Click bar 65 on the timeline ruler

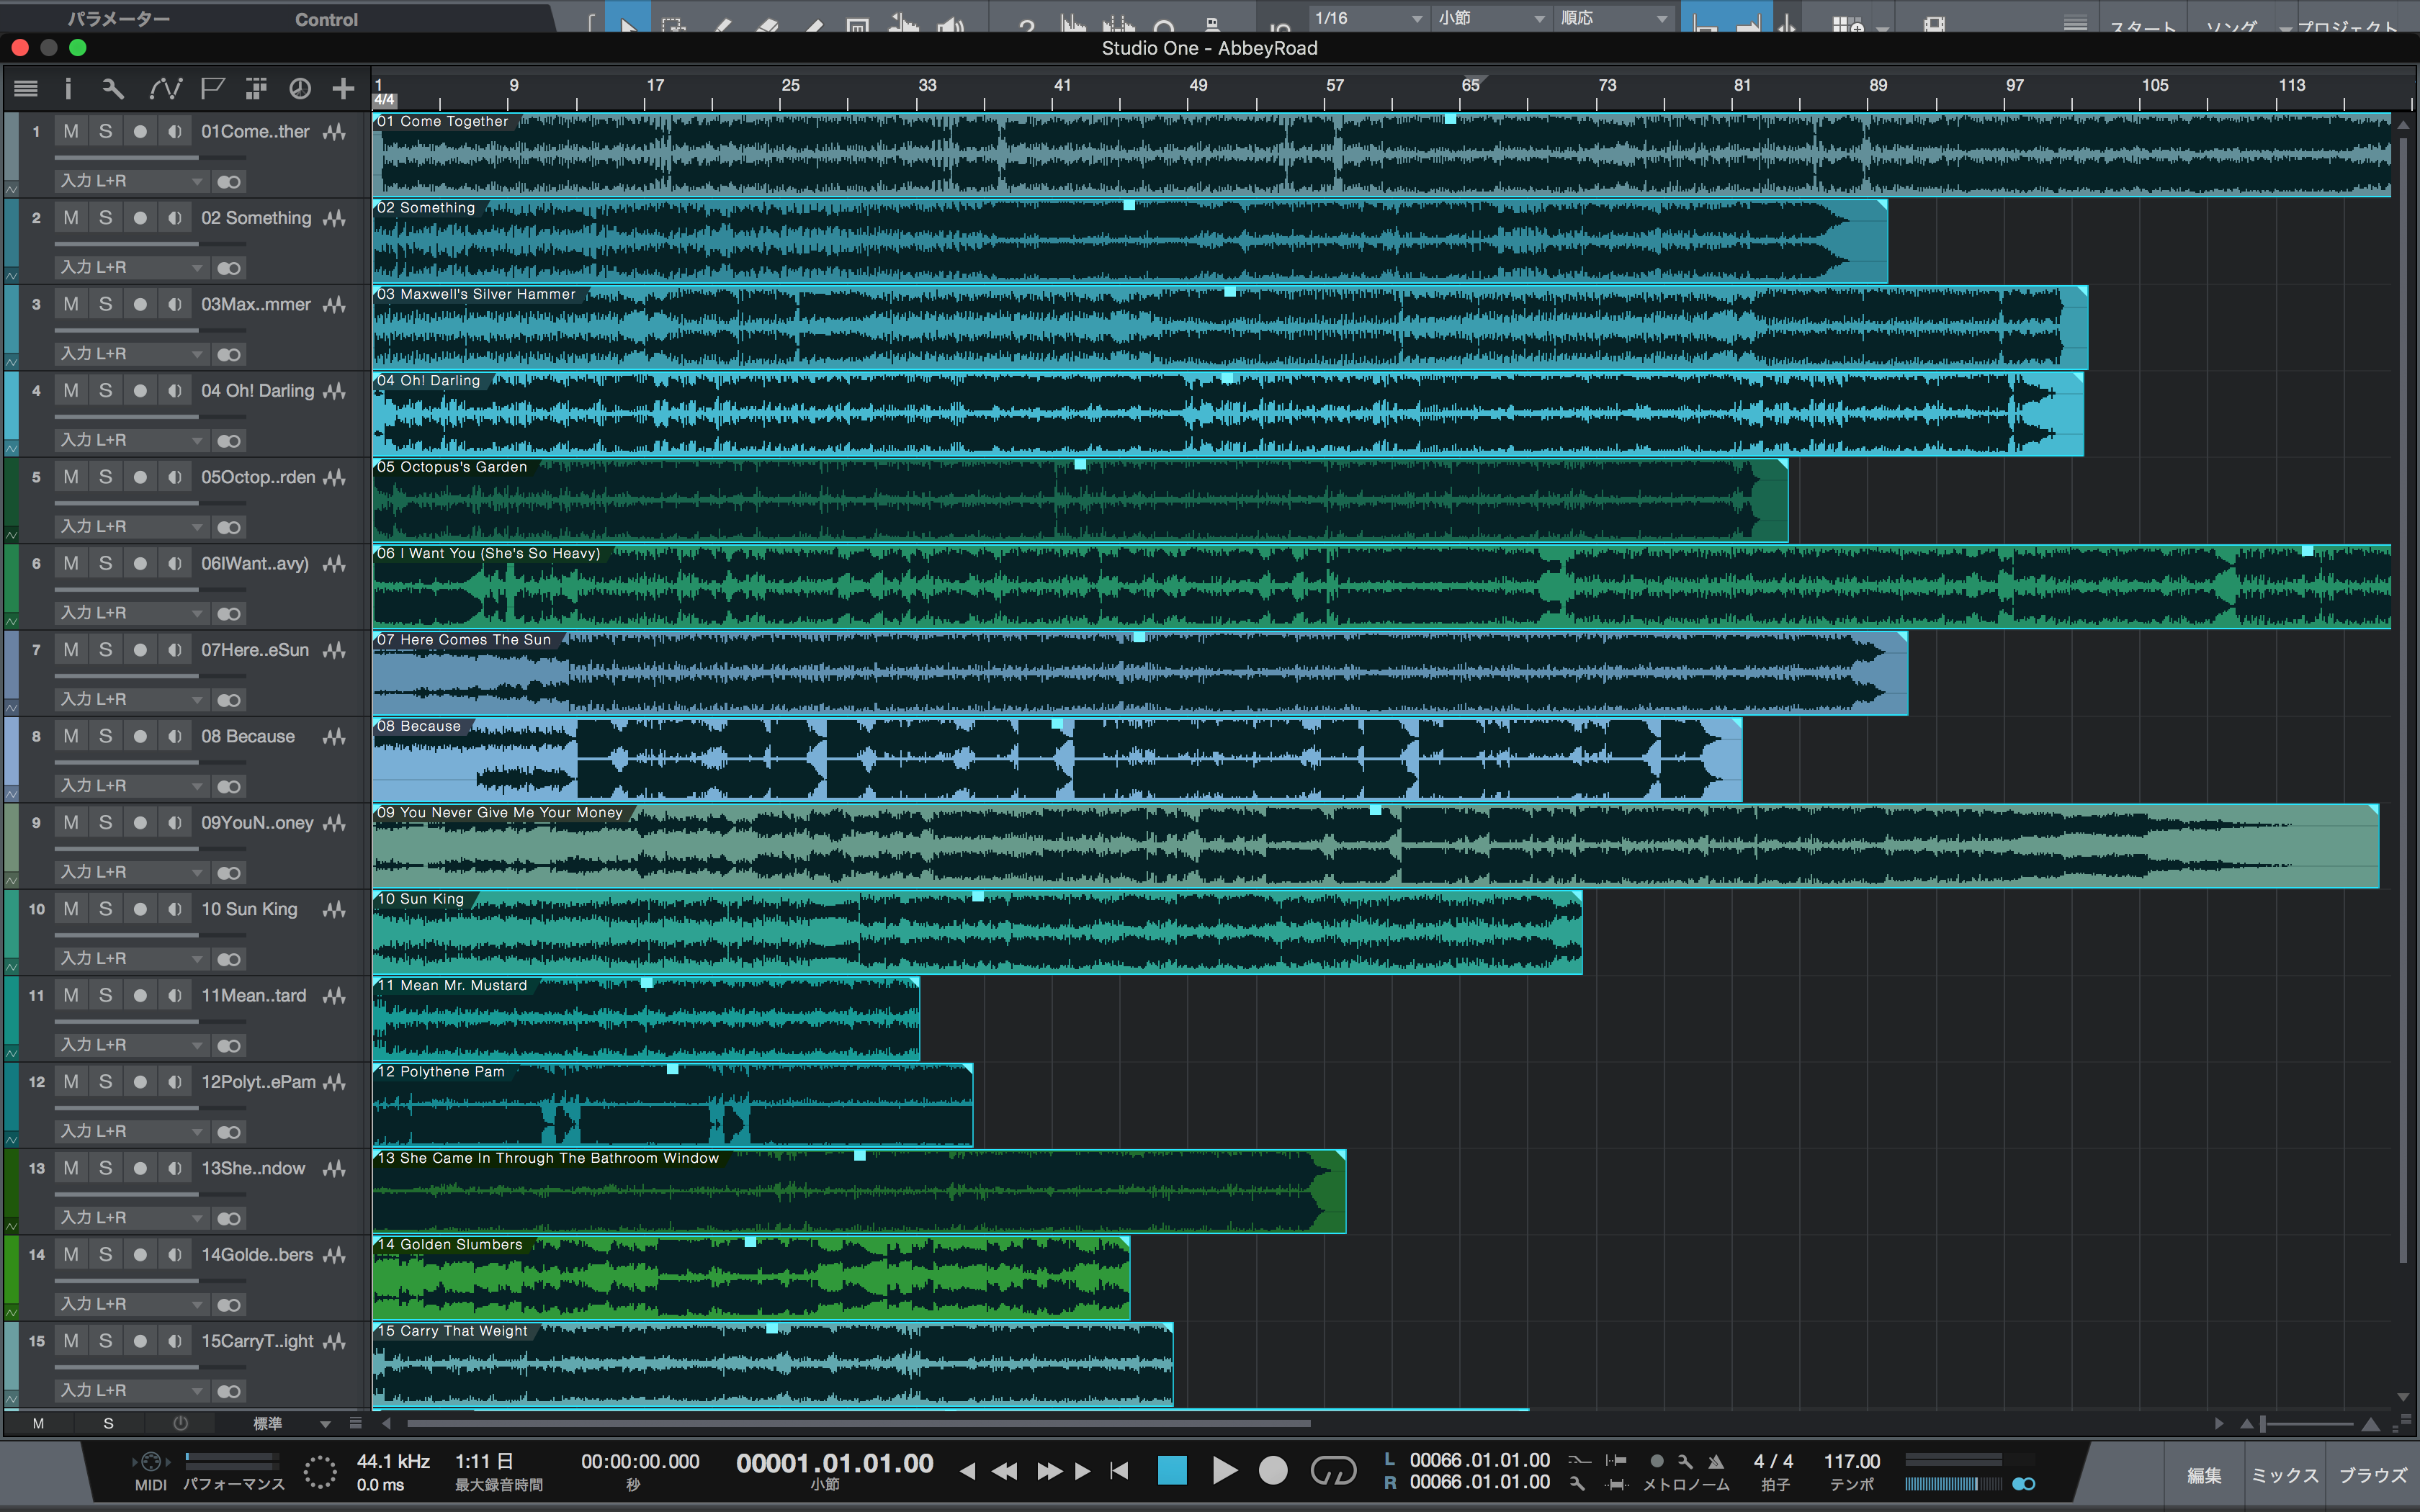tap(1470, 86)
